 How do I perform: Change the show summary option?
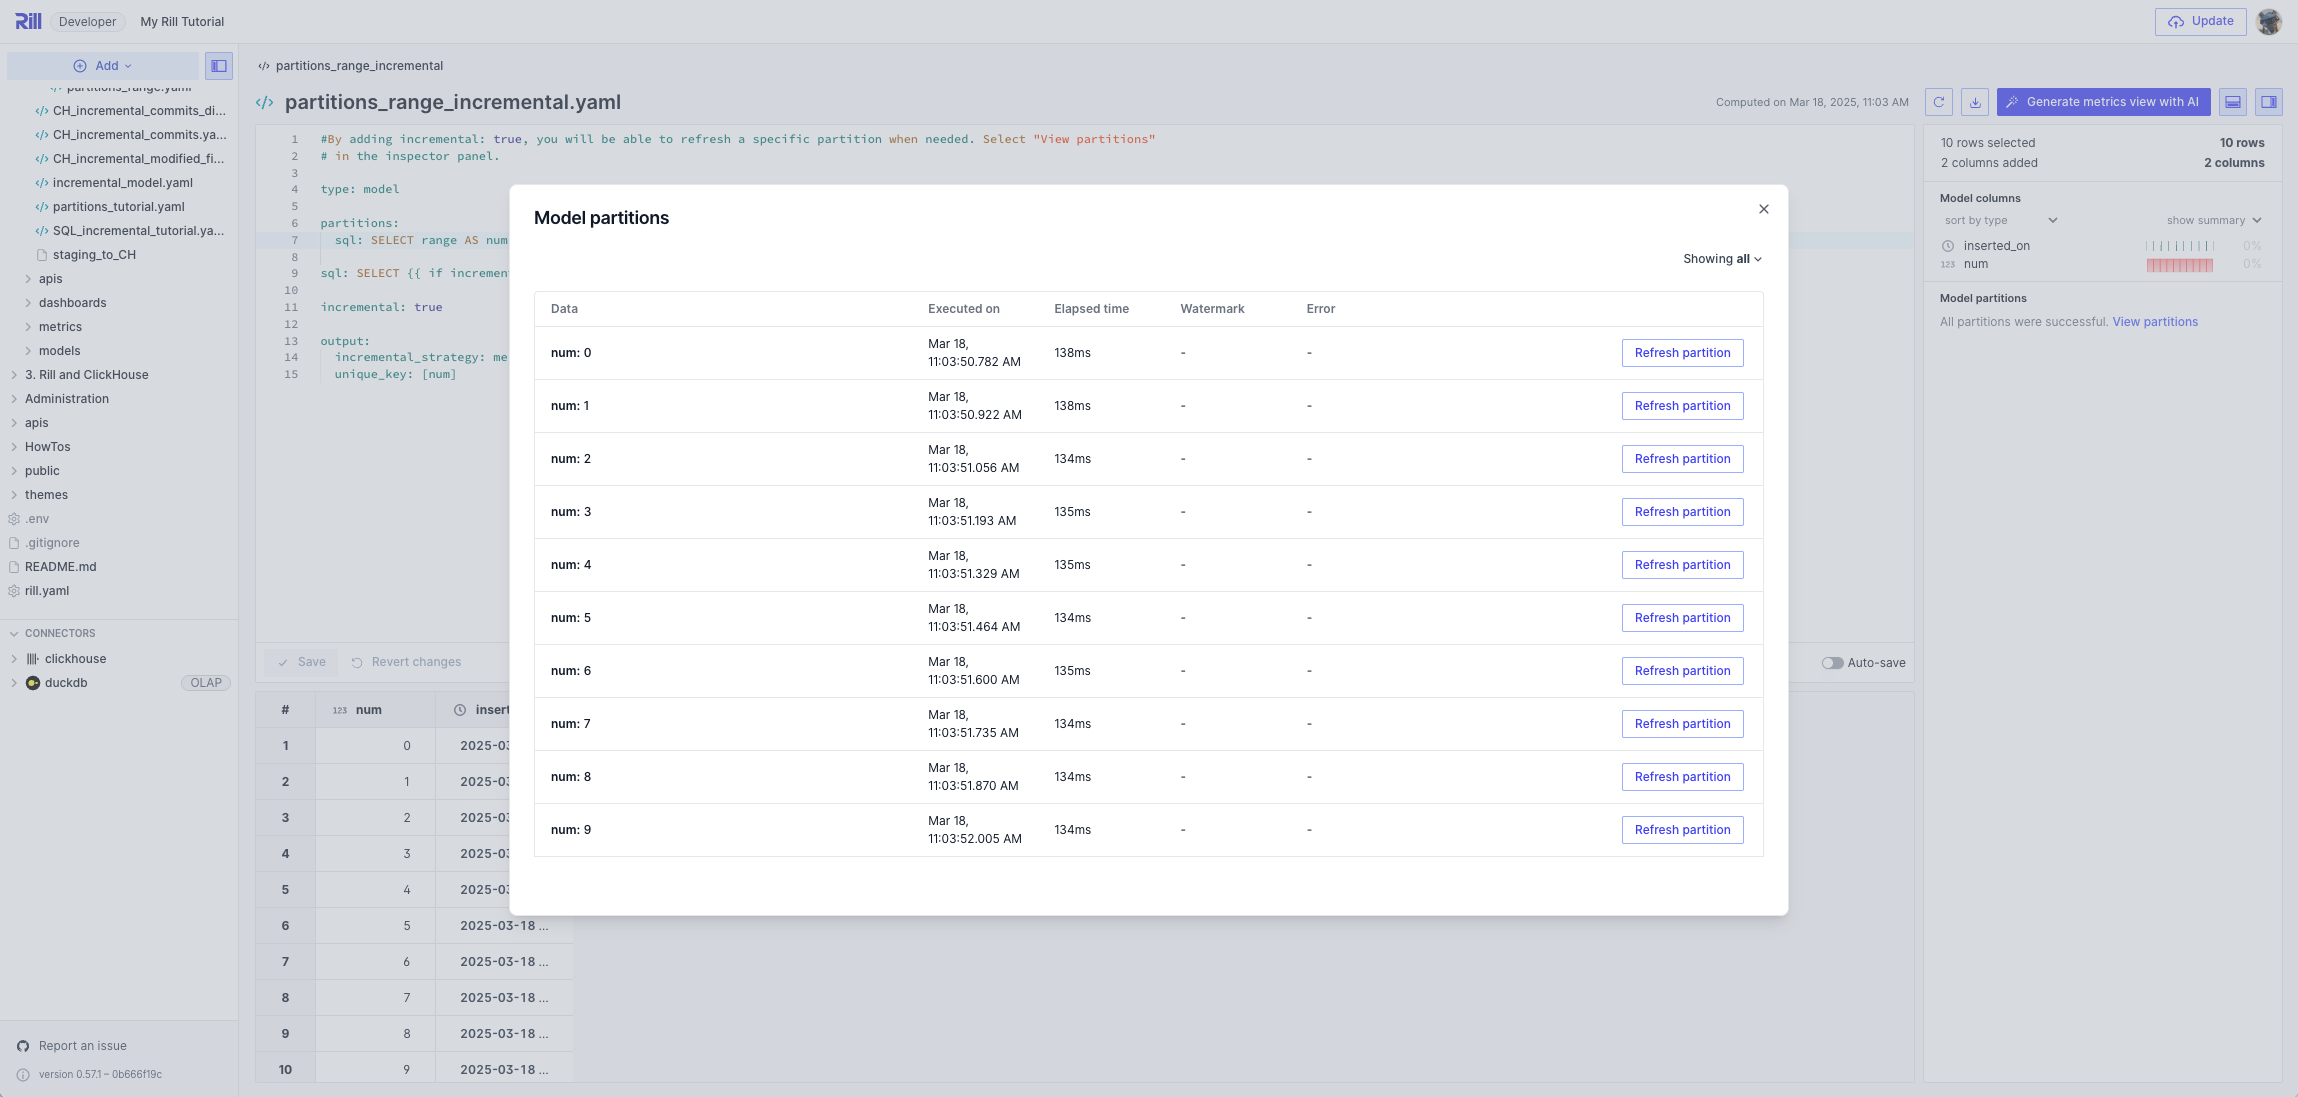(x=2209, y=220)
